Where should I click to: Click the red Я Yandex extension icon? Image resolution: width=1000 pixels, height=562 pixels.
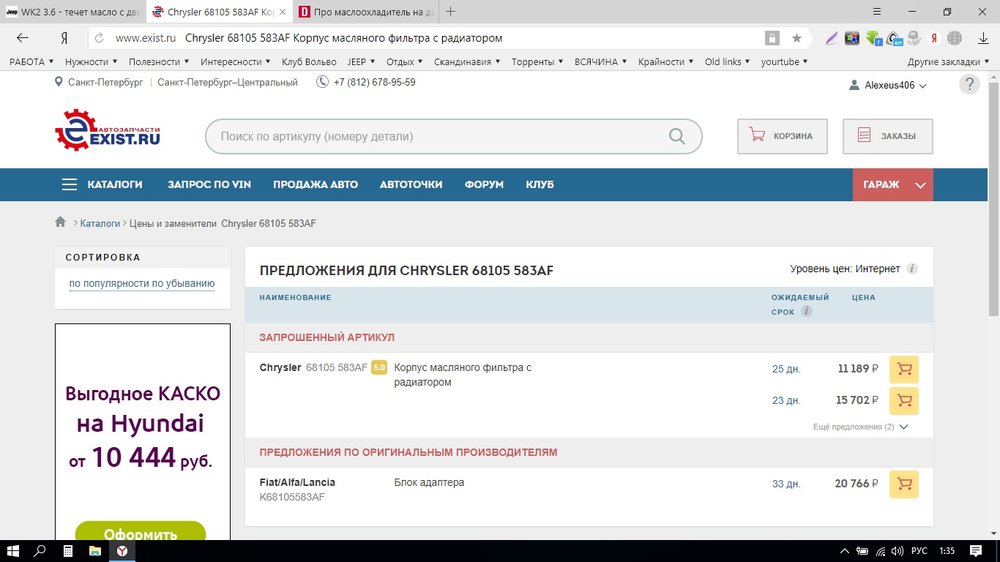(x=934, y=38)
